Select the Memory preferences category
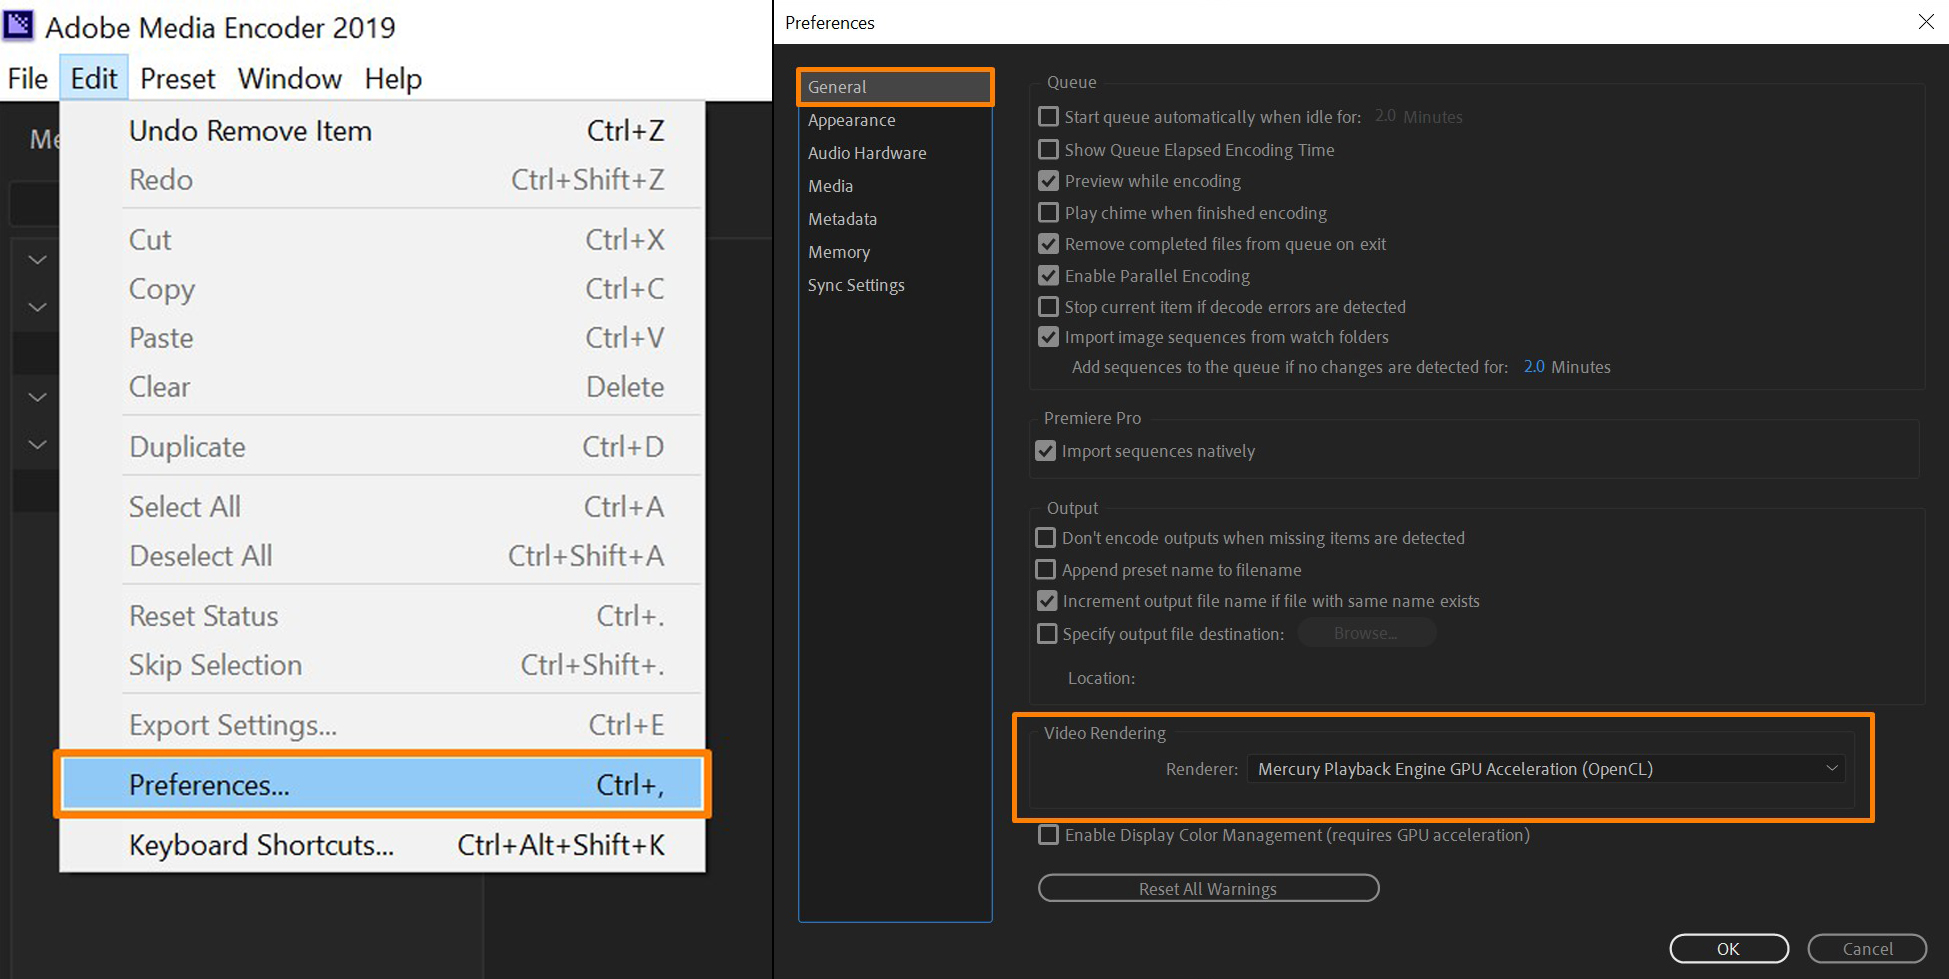The image size is (1949, 979). pos(895,252)
